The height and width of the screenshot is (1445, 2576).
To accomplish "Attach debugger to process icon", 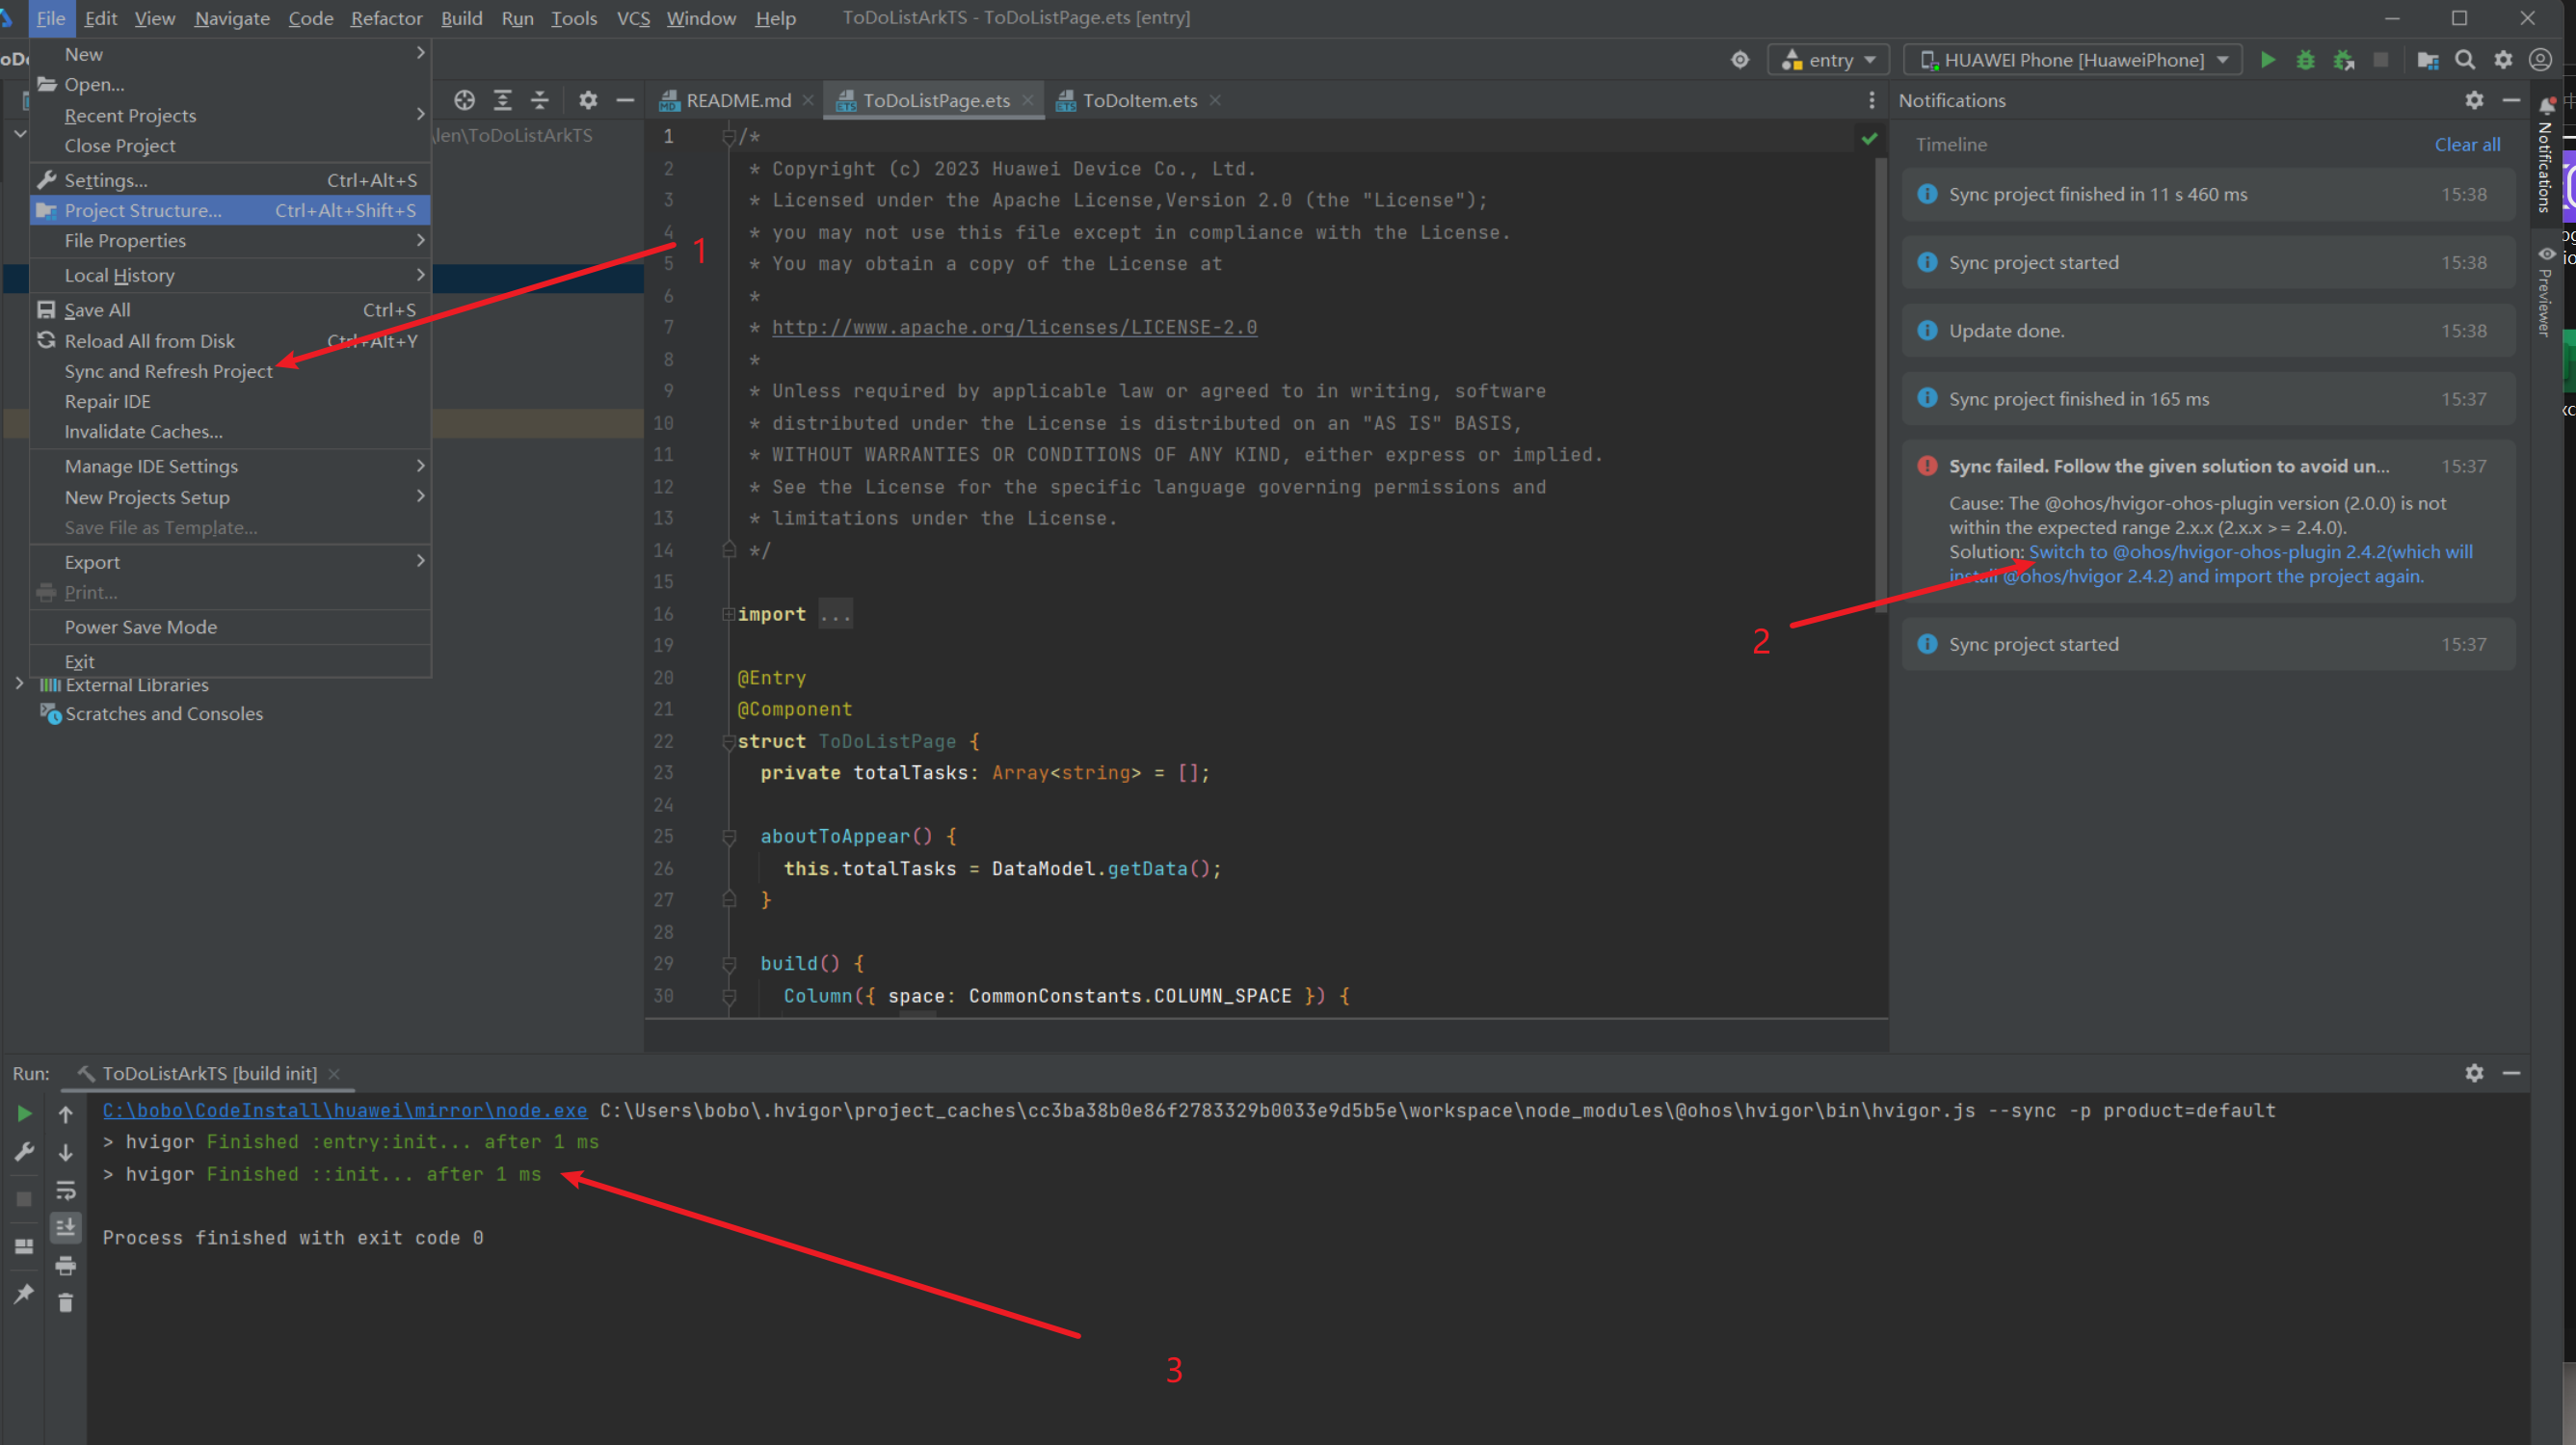I will pyautogui.click(x=2343, y=60).
